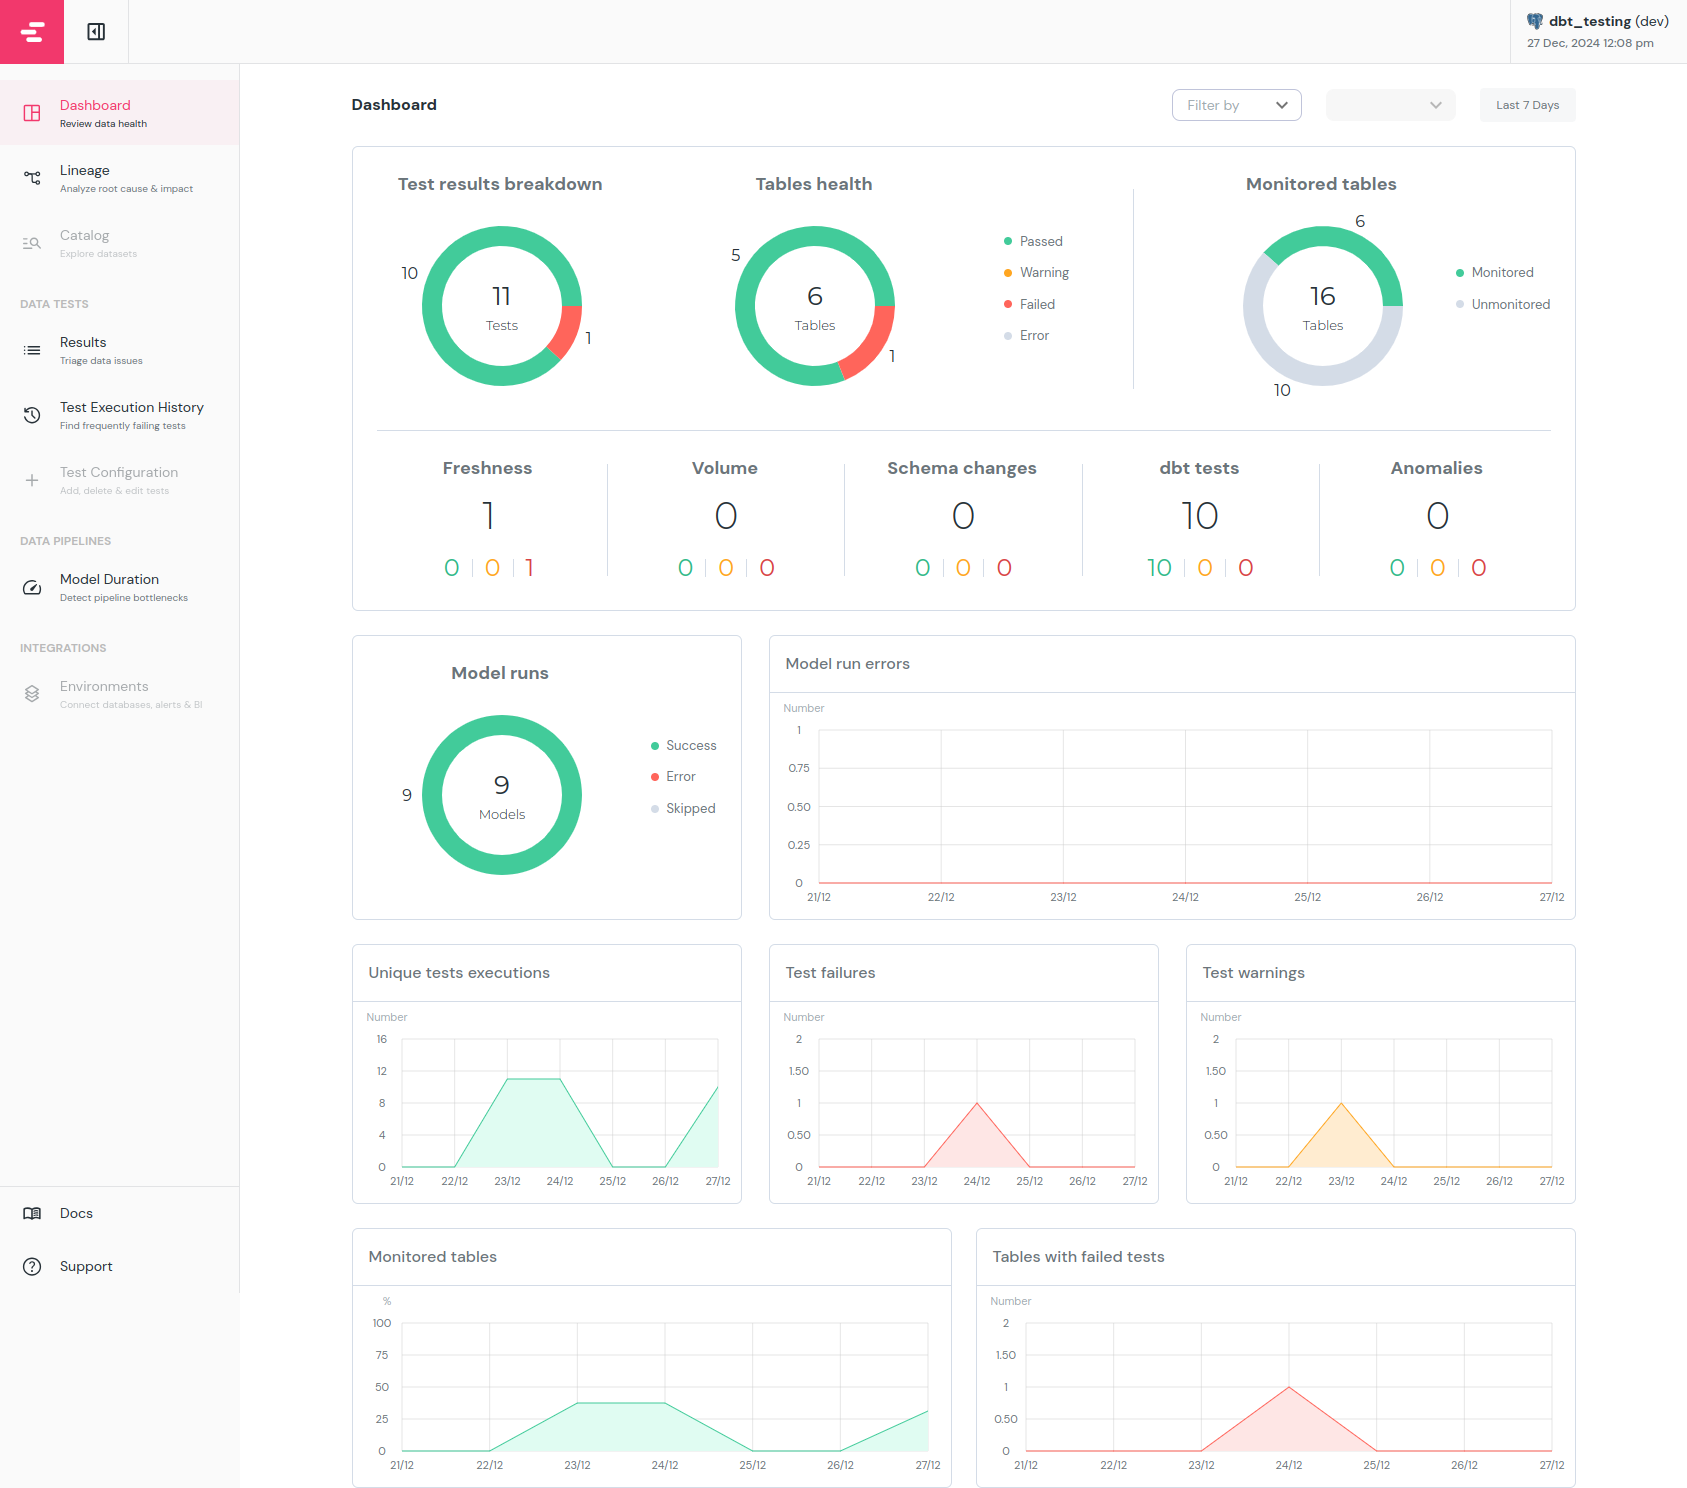This screenshot has height=1488, width=1687.
Task: Click the Dashboard grid icon
Action: [32, 113]
